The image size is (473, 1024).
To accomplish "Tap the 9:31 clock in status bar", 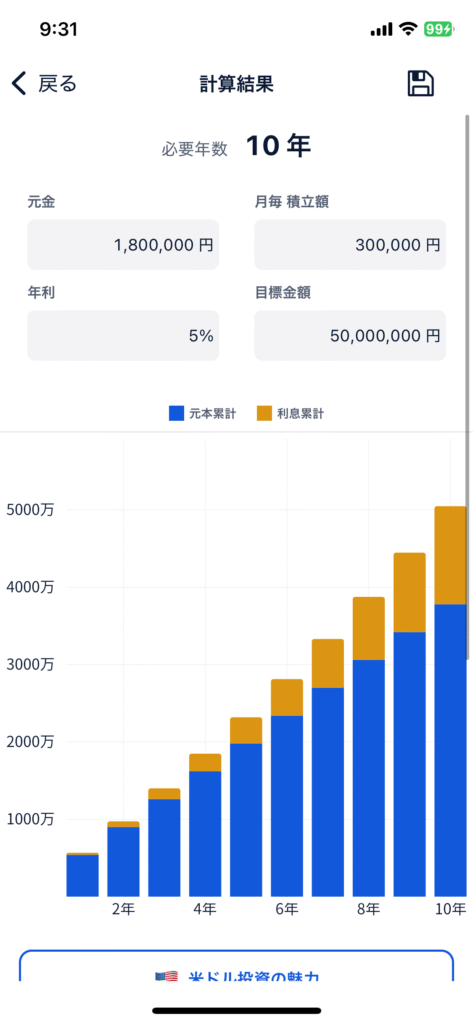I will tap(59, 29).
